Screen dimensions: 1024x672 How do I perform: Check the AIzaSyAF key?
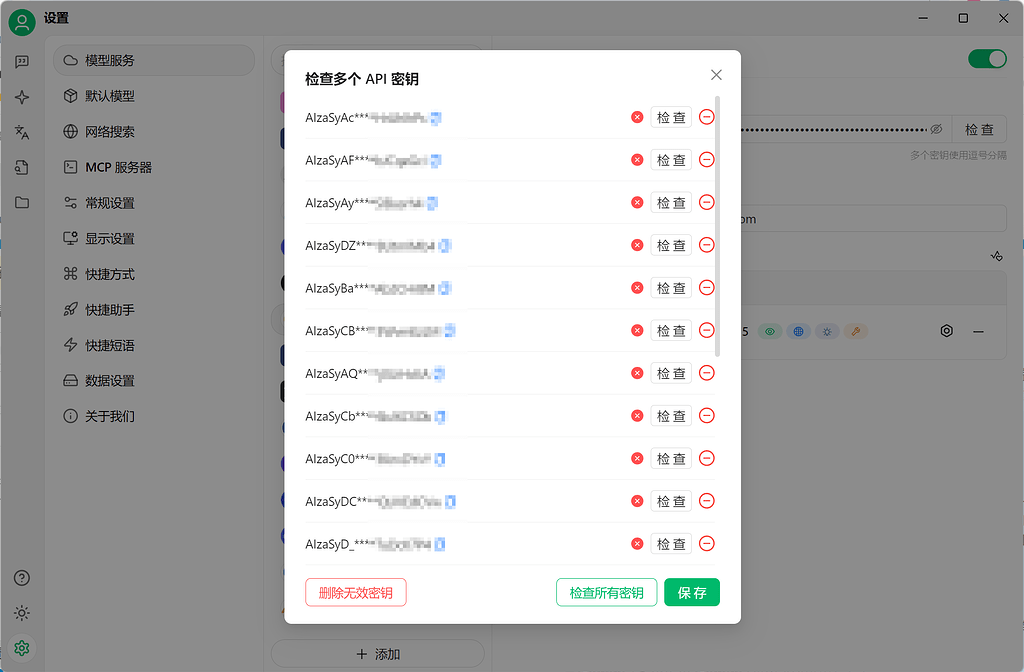[671, 160]
